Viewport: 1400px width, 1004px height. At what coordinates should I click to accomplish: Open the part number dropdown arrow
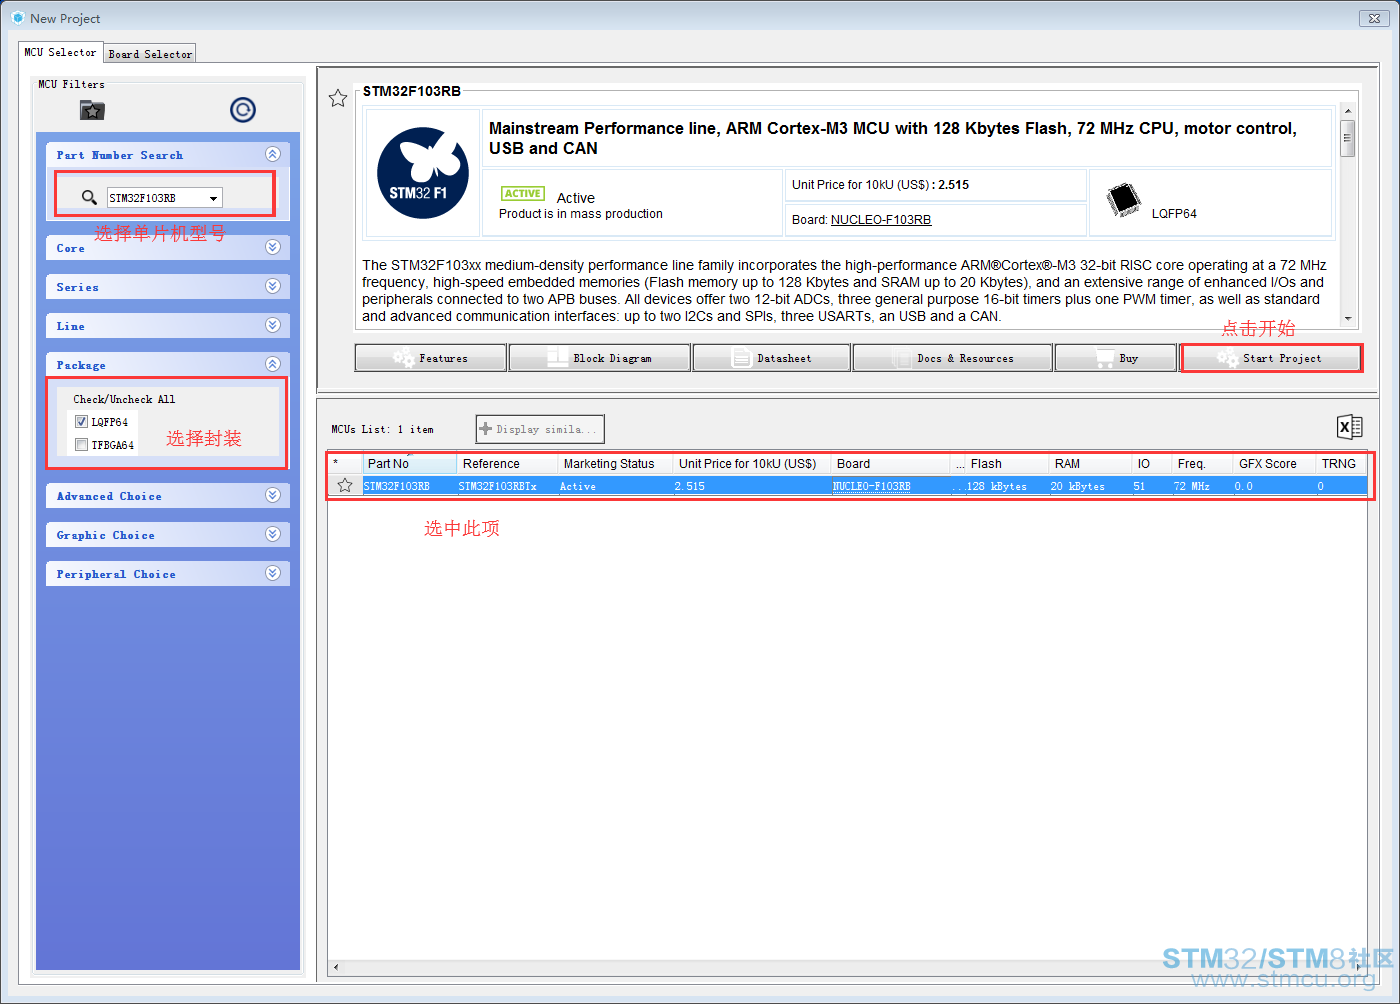point(213,198)
